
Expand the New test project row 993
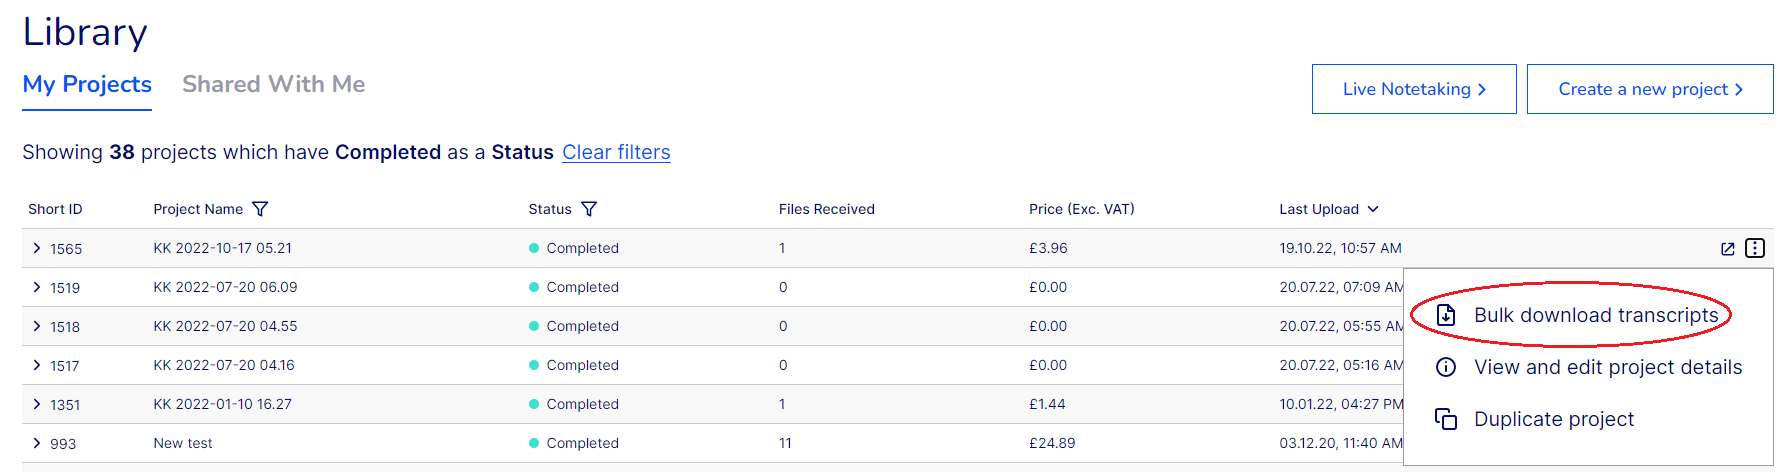[37, 443]
